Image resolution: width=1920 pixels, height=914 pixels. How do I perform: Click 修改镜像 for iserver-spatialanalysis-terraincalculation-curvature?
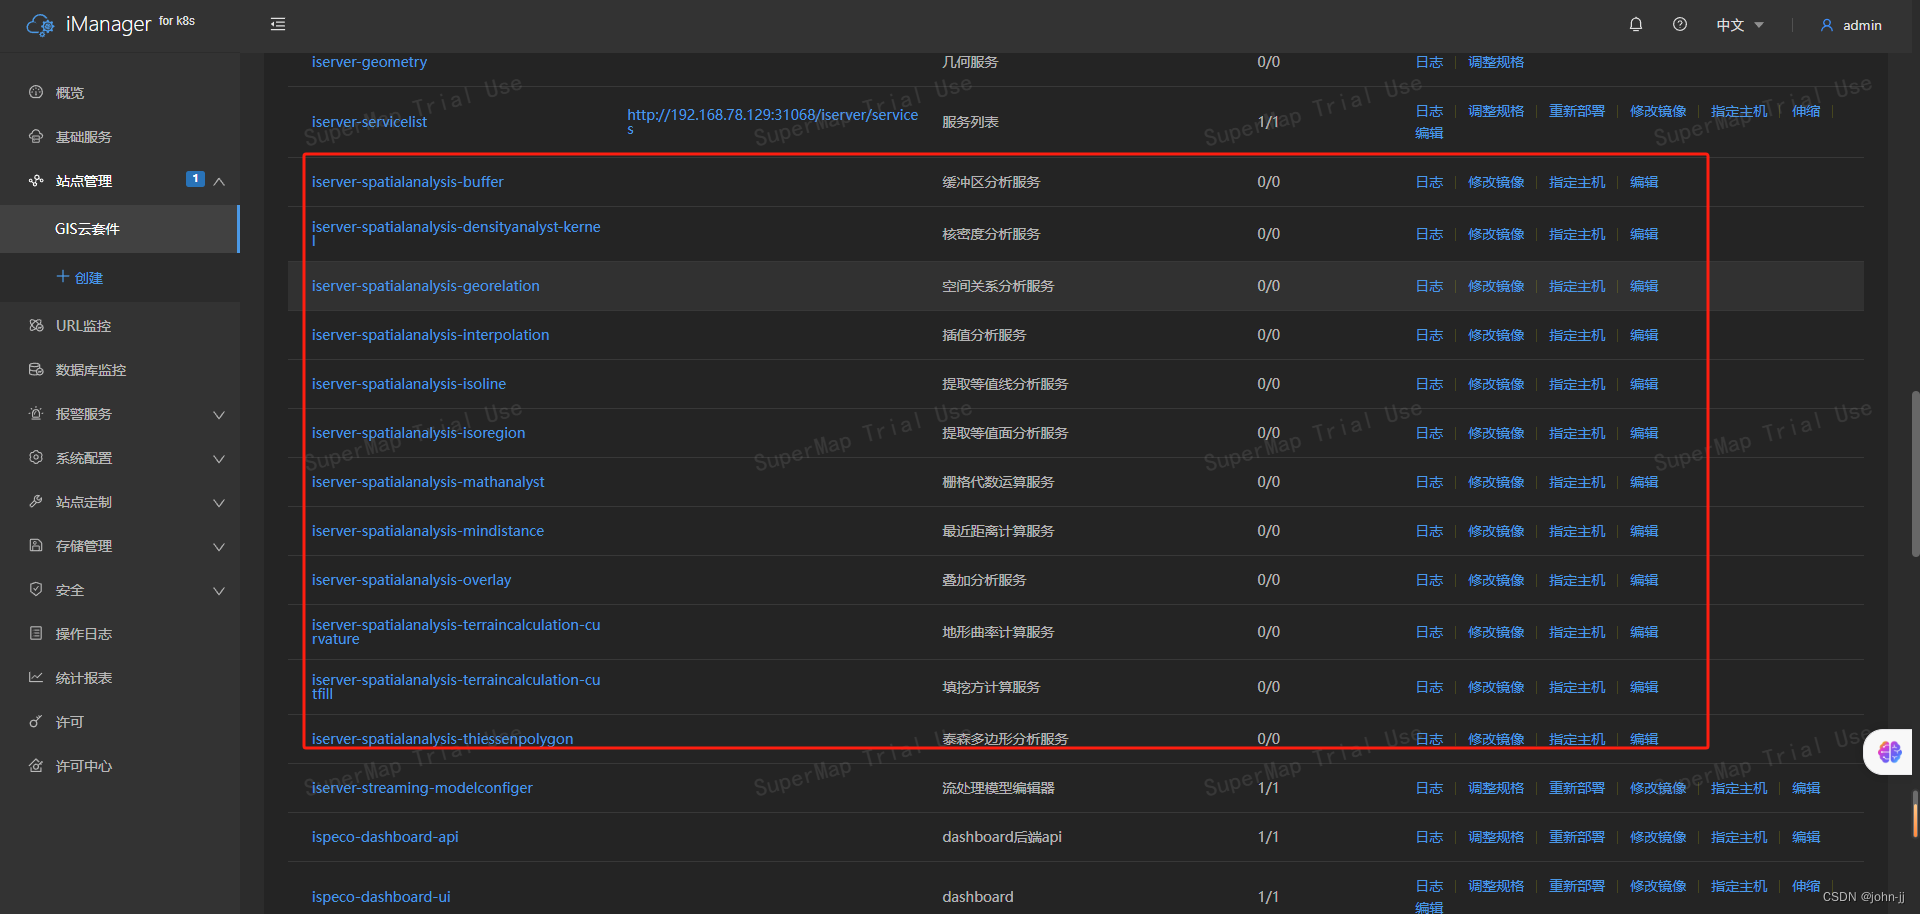tap(1496, 632)
